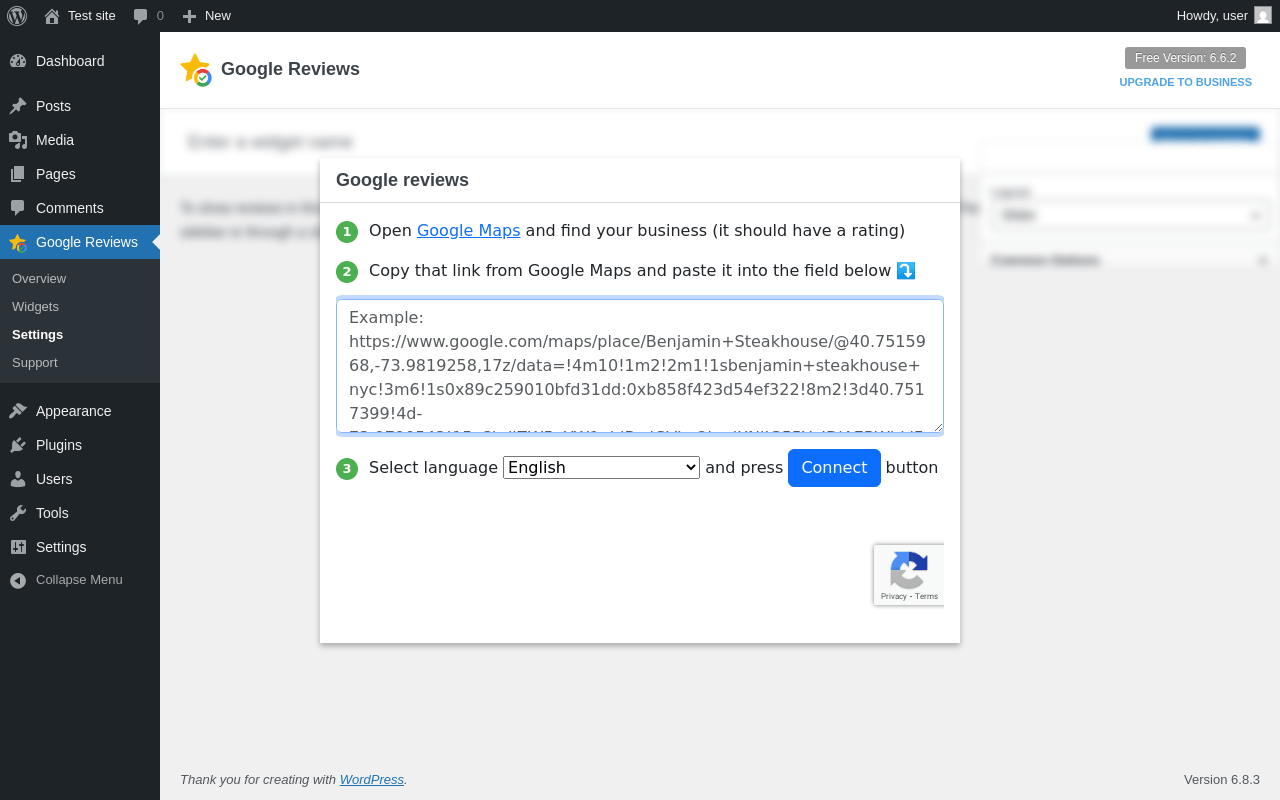This screenshot has width=1280, height=800.
Task: Open the English language dropdown
Action: pos(601,468)
